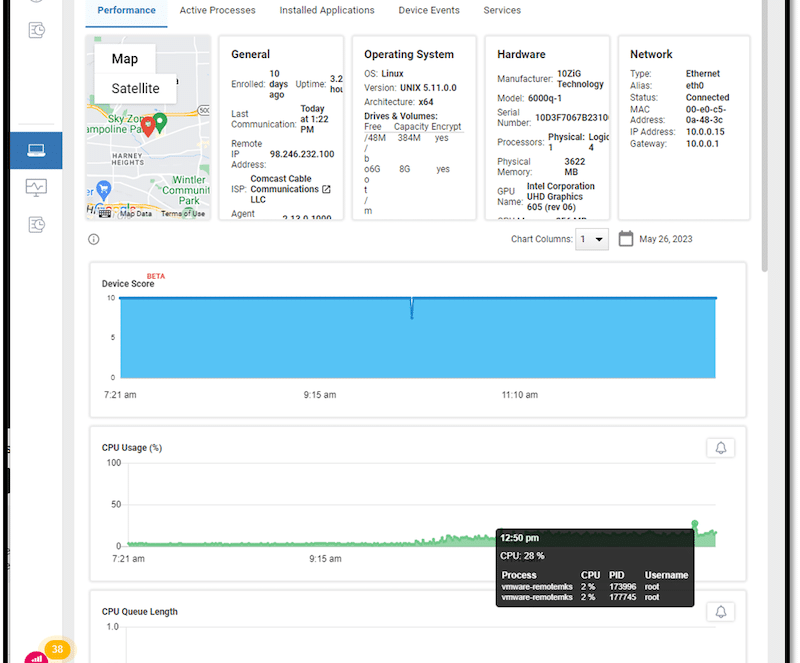800x663 pixels.
Task: Click the Hardware card heading
Action: click(521, 54)
